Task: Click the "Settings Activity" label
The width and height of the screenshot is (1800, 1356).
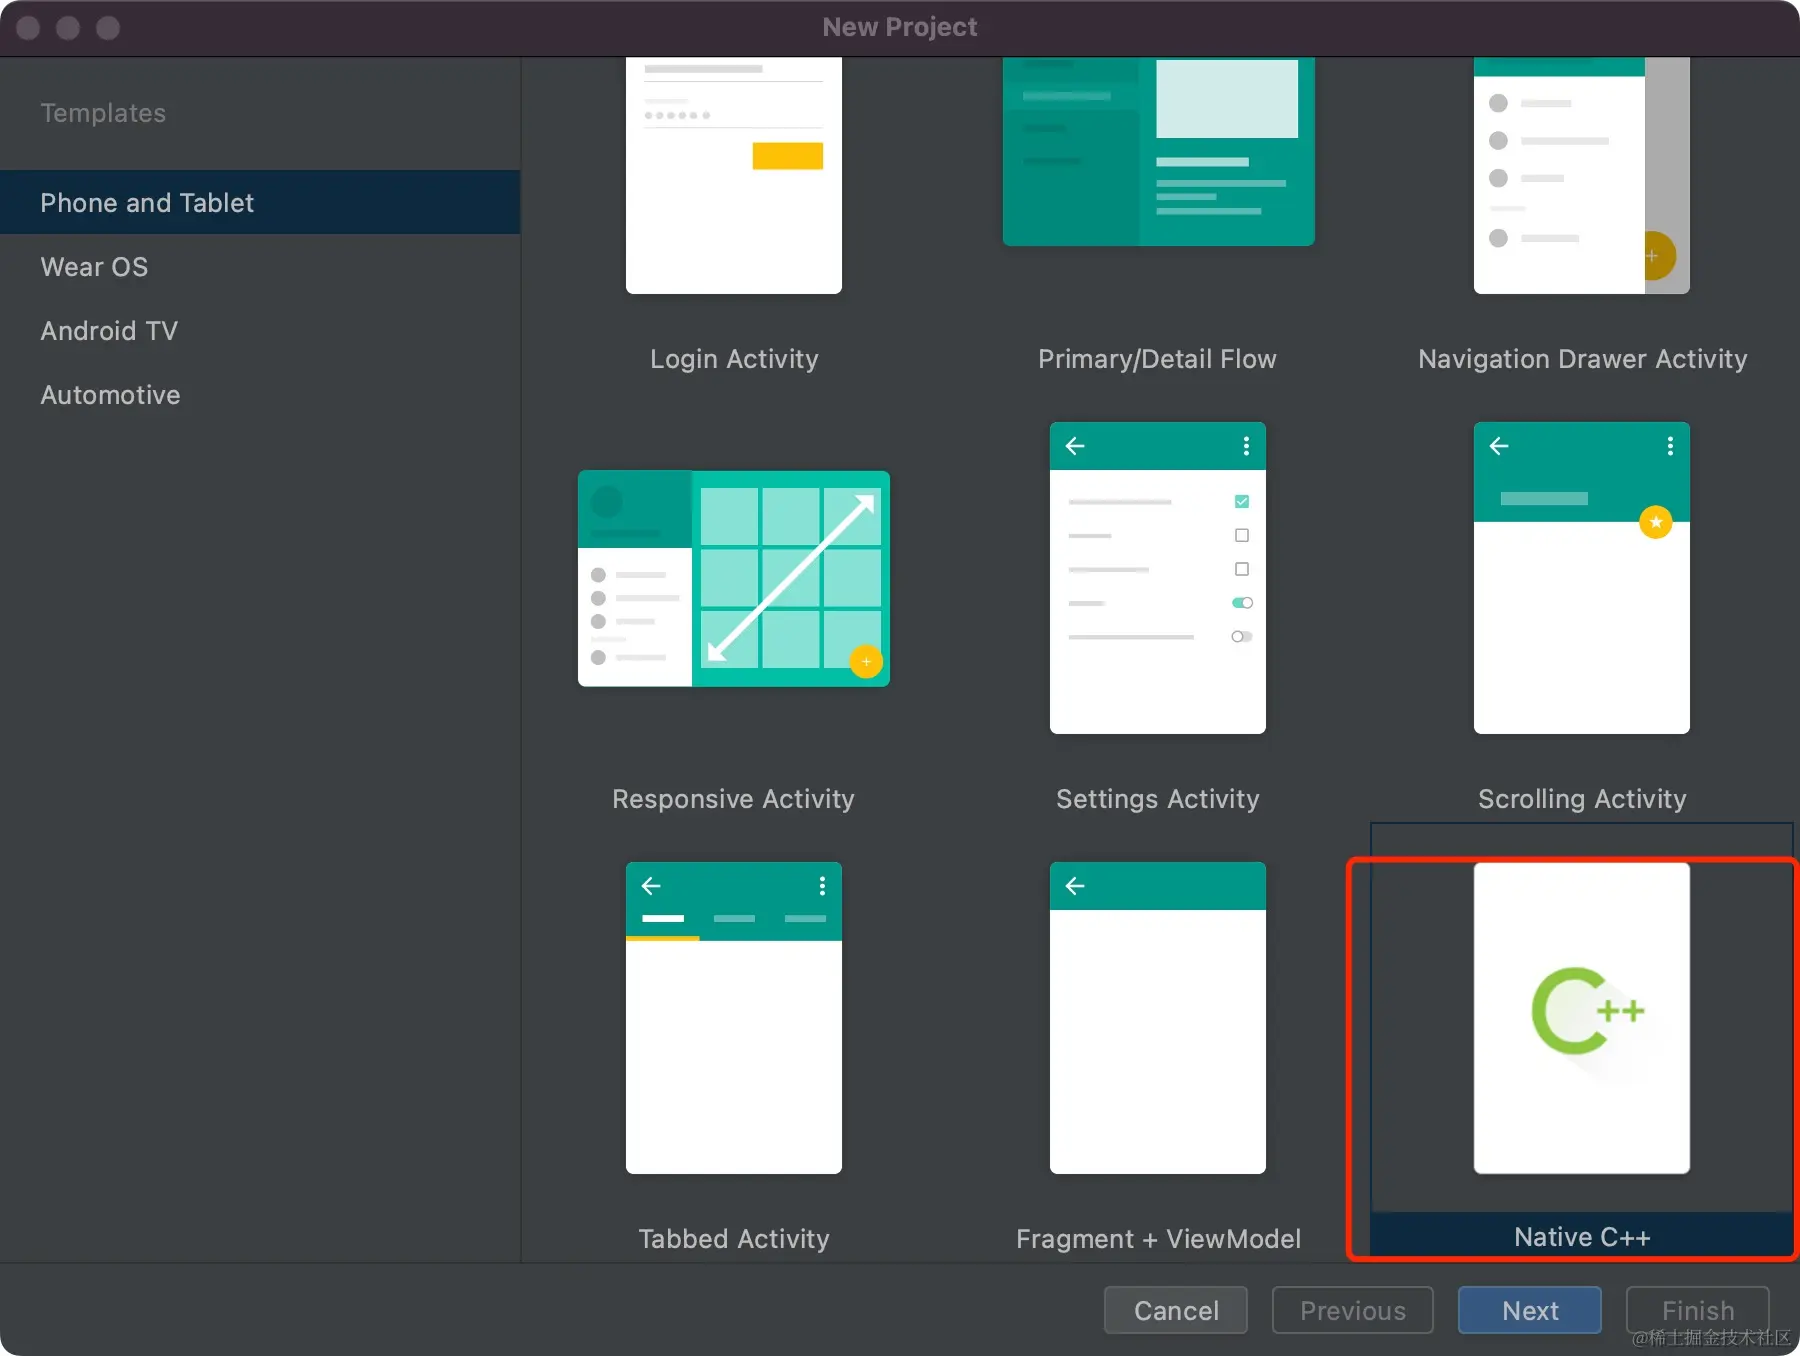Action: pyautogui.click(x=1158, y=799)
